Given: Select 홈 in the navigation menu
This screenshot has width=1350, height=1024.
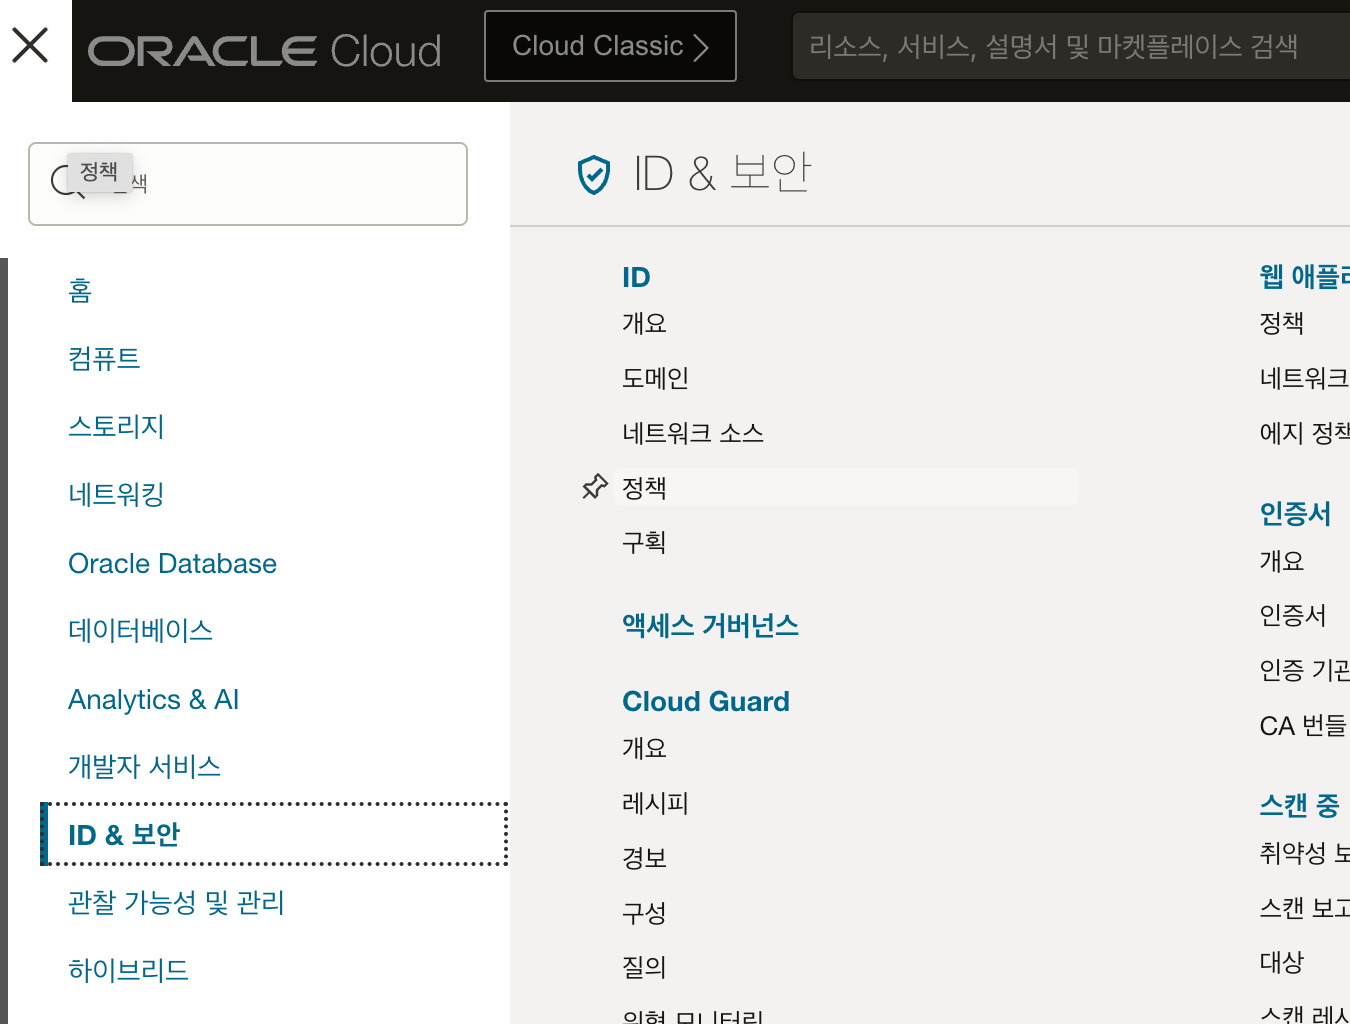Looking at the screenshot, I should pyautogui.click(x=80, y=291).
